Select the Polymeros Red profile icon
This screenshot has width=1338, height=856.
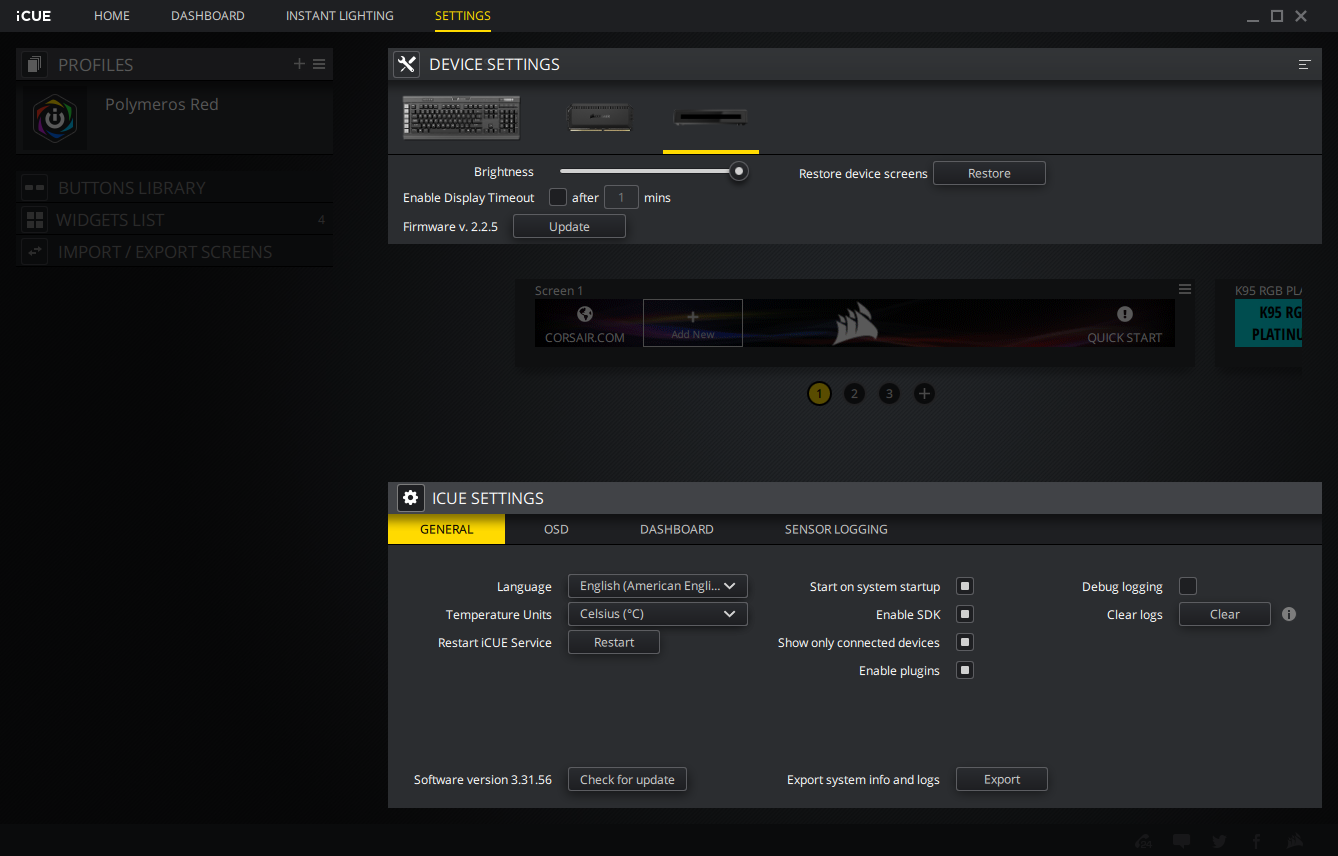[55, 118]
